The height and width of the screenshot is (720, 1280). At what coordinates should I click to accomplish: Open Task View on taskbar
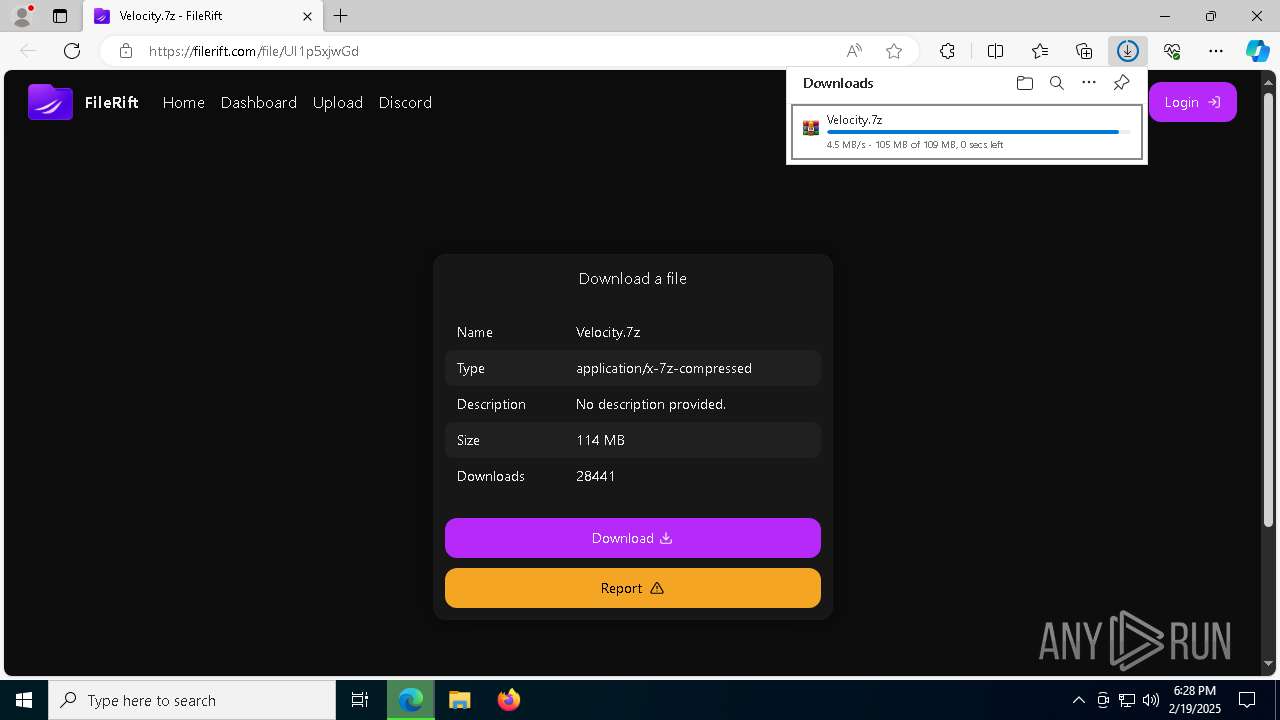[x=360, y=700]
